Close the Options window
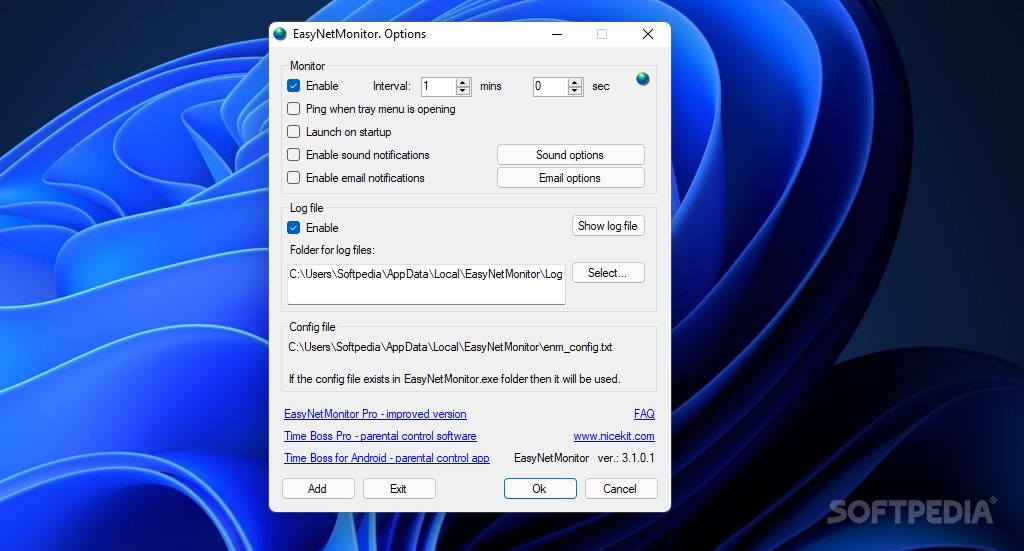Image resolution: width=1024 pixels, height=551 pixels. (648, 34)
